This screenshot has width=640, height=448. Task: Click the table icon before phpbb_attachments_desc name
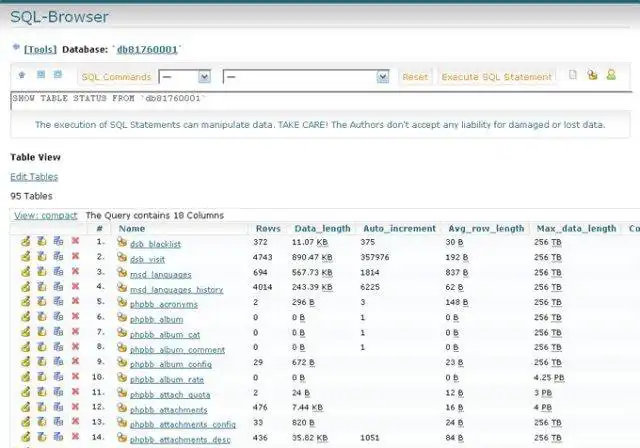[x=122, y=438]
